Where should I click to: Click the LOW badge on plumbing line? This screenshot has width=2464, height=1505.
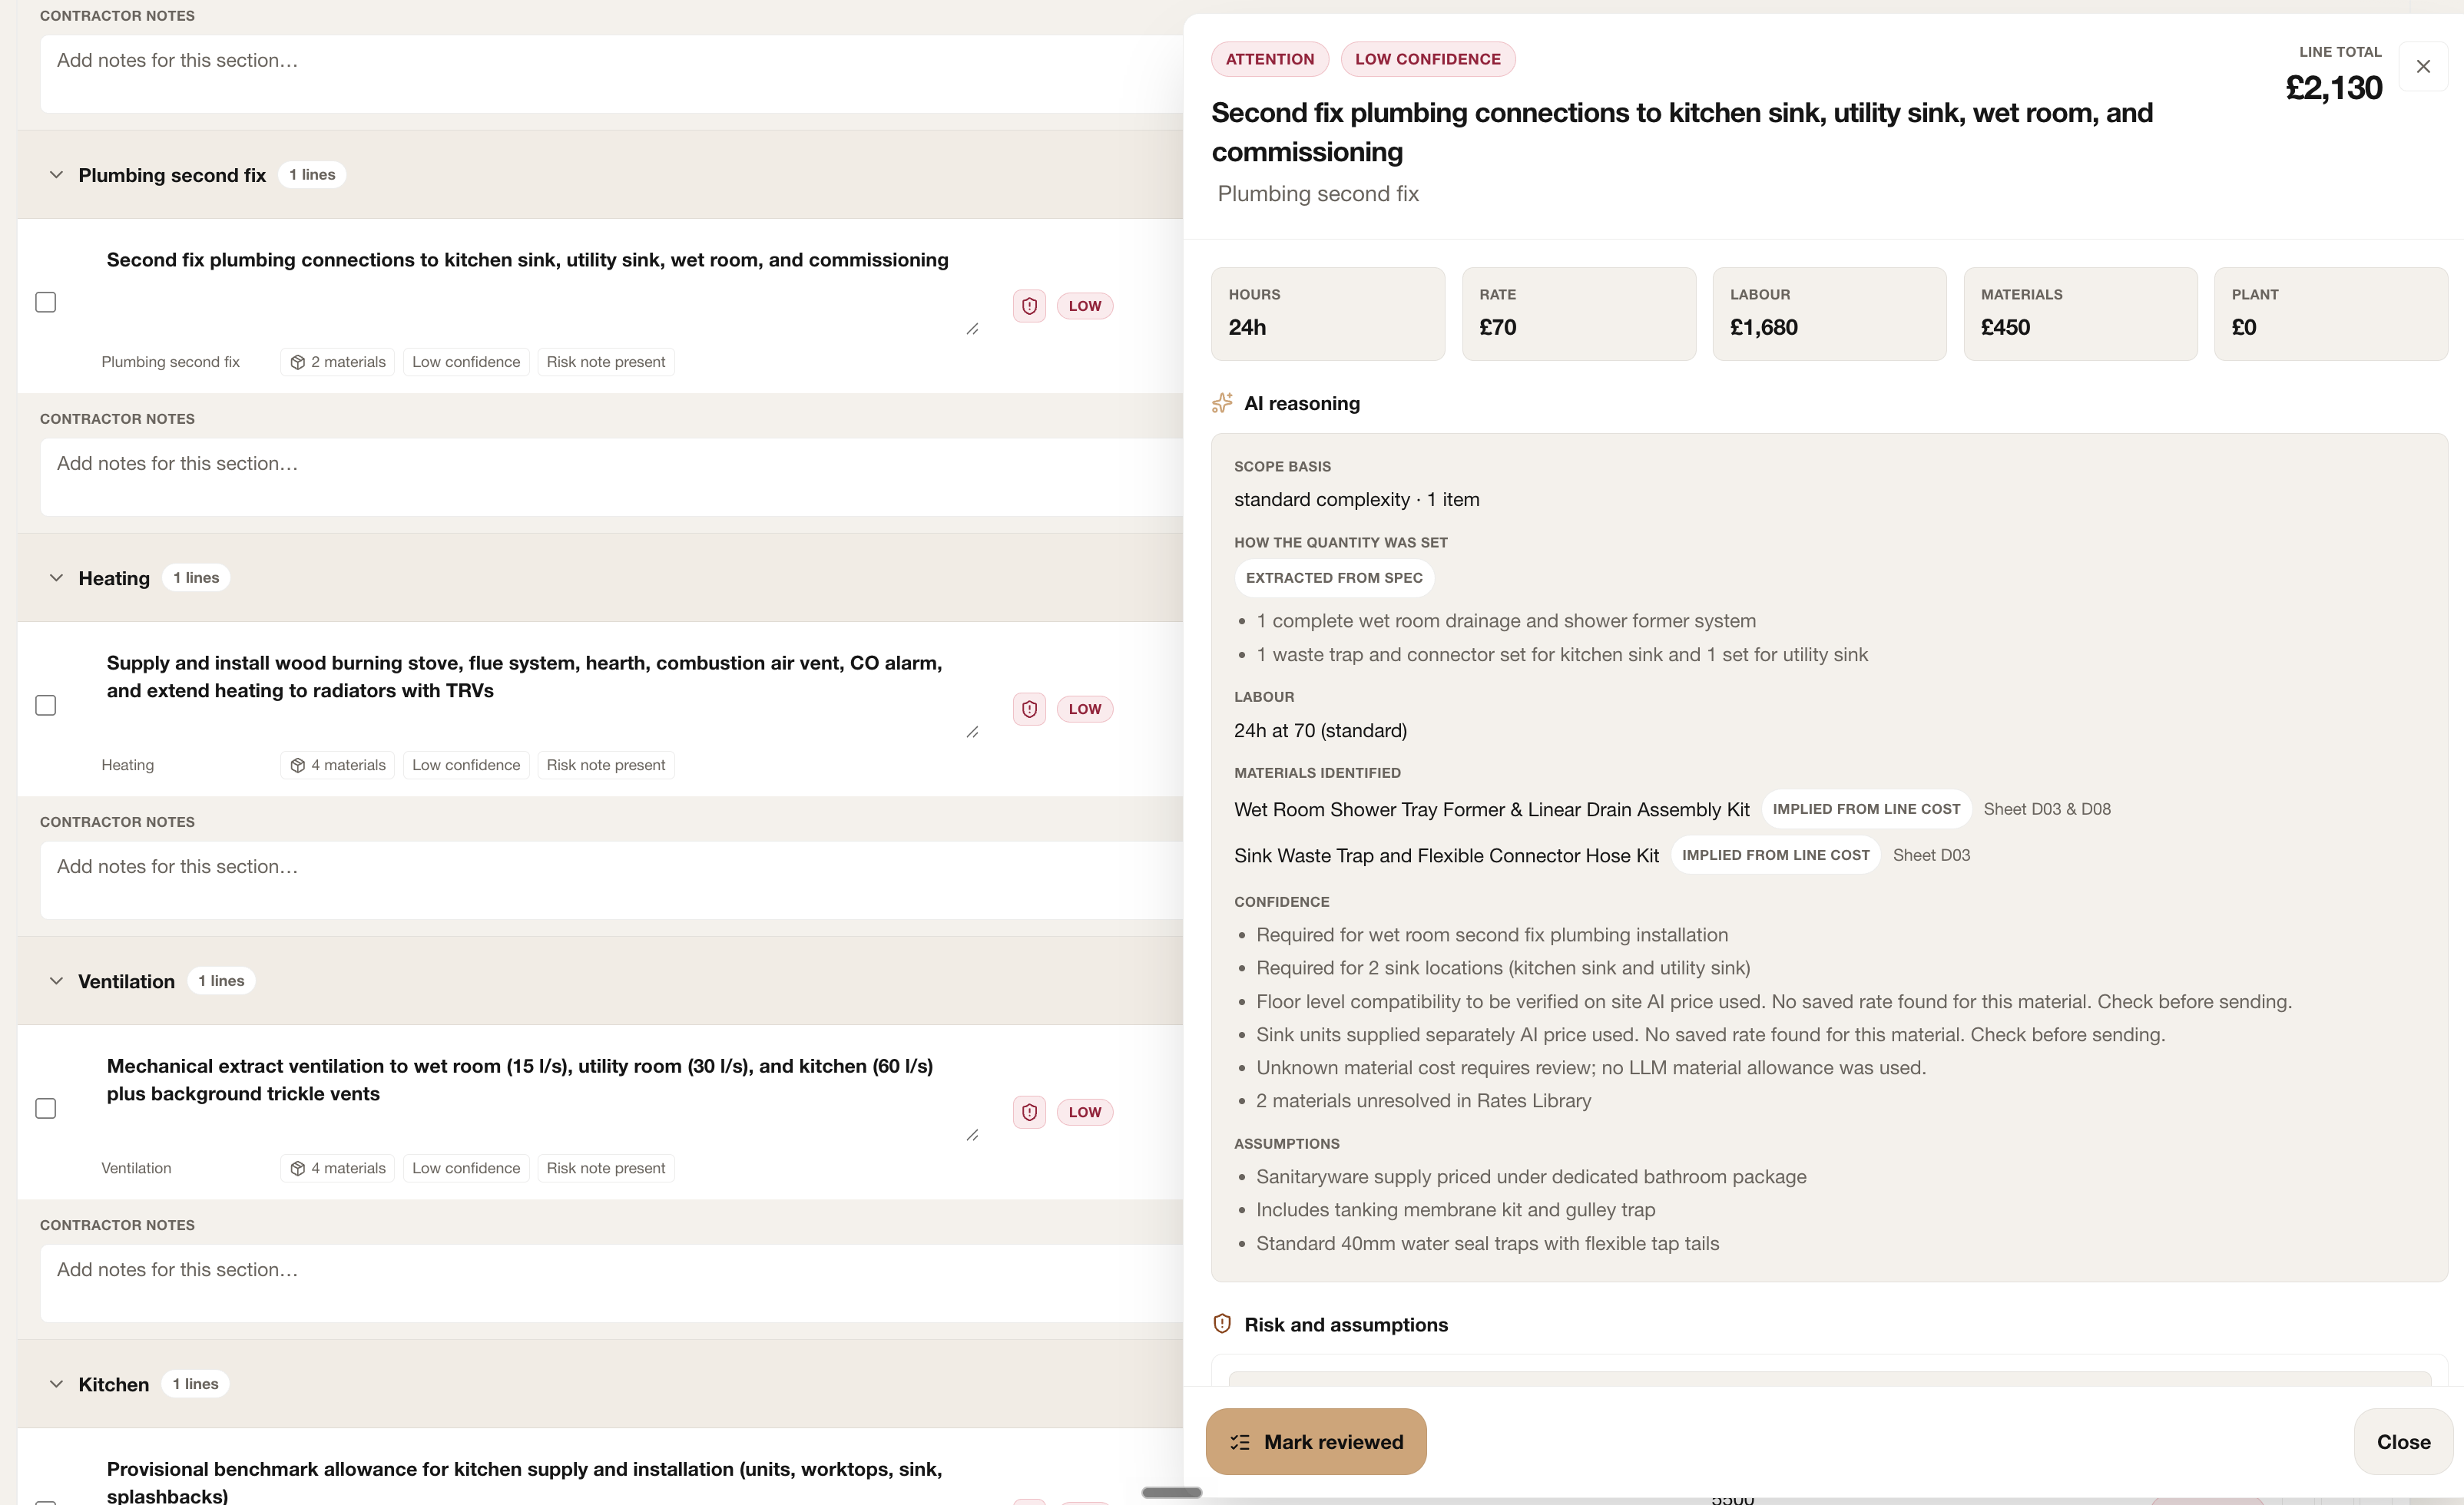pos(1085,306)
